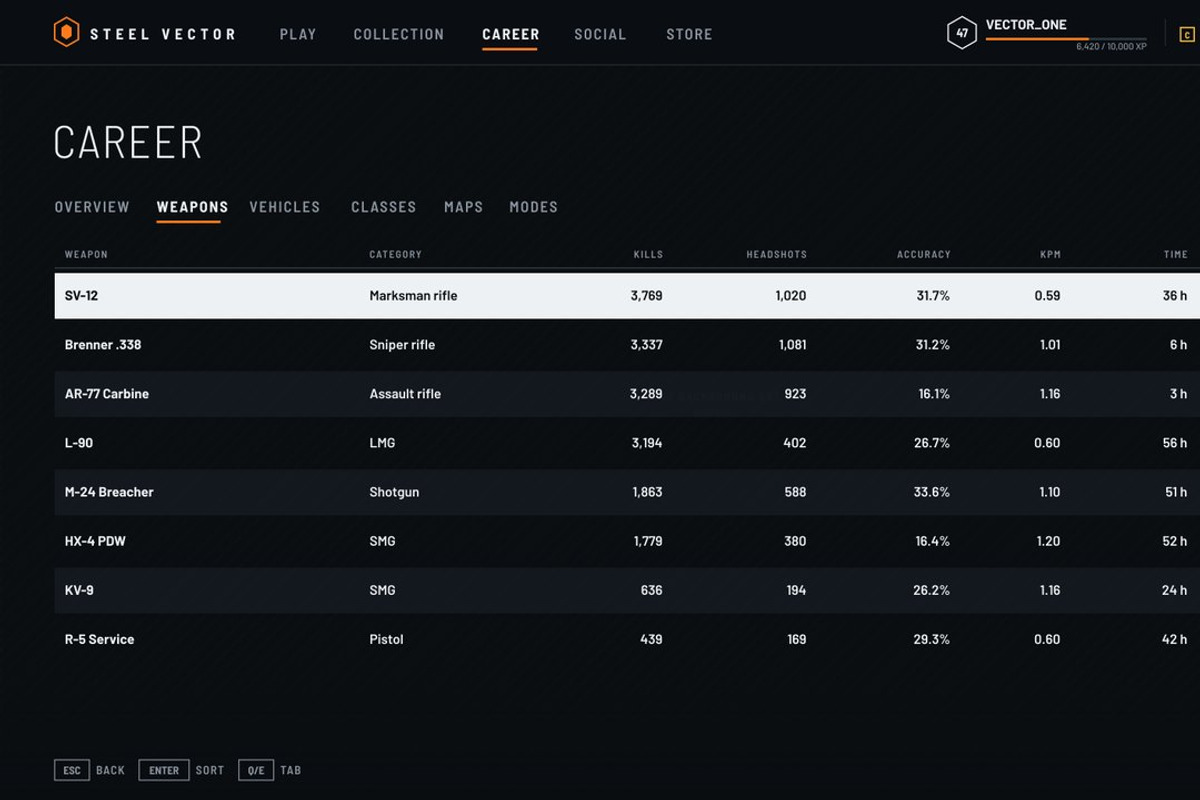The width and height of the screenshot is (1200, 800).
Task: Click the Sniper rifle category cell
Action: [x=402, y=345]
